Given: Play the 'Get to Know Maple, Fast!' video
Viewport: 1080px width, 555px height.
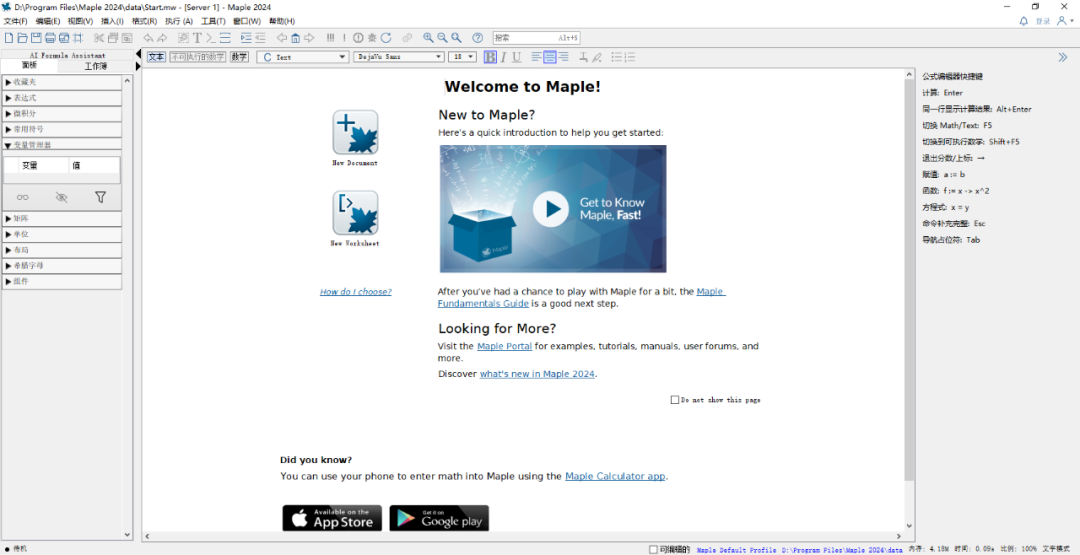Looking at the screenshot, I should point(550,209).
